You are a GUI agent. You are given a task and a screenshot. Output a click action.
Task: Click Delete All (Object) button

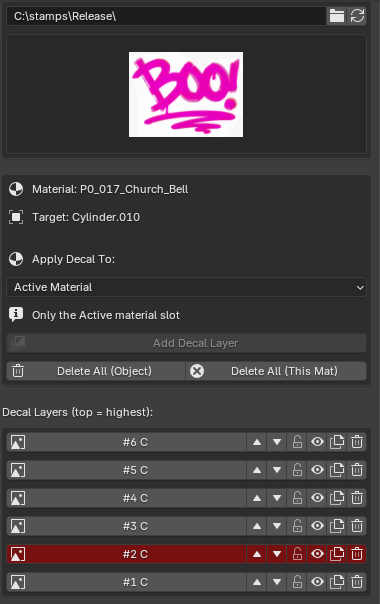(x=96, y=371)
